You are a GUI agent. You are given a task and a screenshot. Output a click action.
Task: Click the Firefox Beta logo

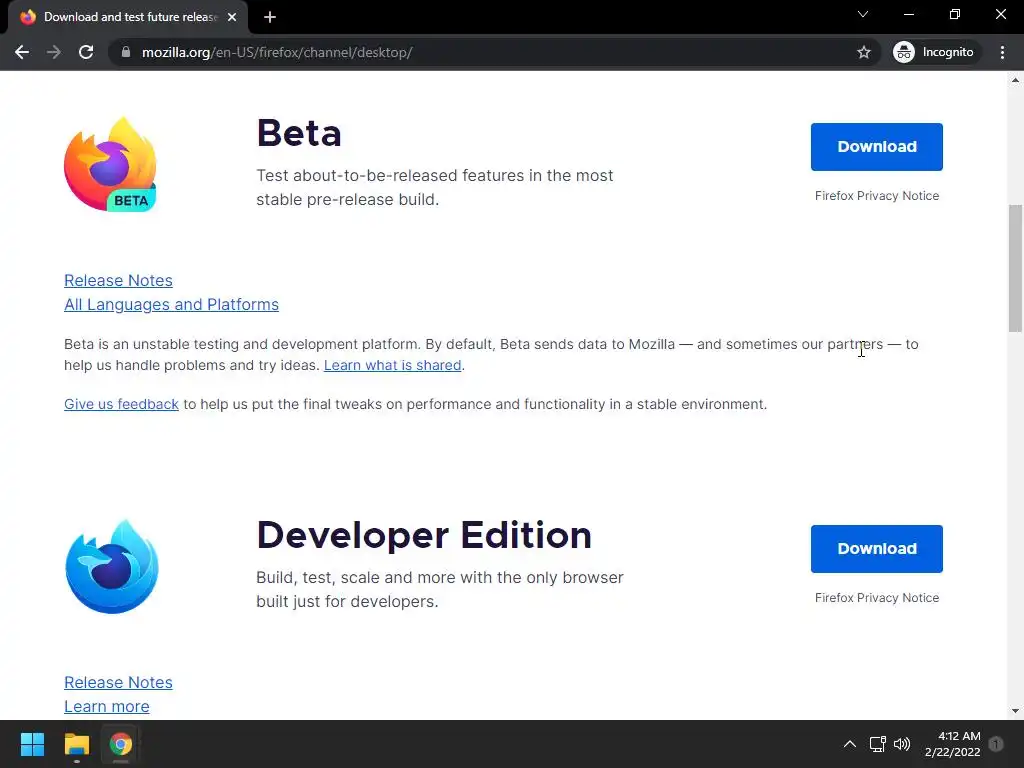tap(110, 164)
